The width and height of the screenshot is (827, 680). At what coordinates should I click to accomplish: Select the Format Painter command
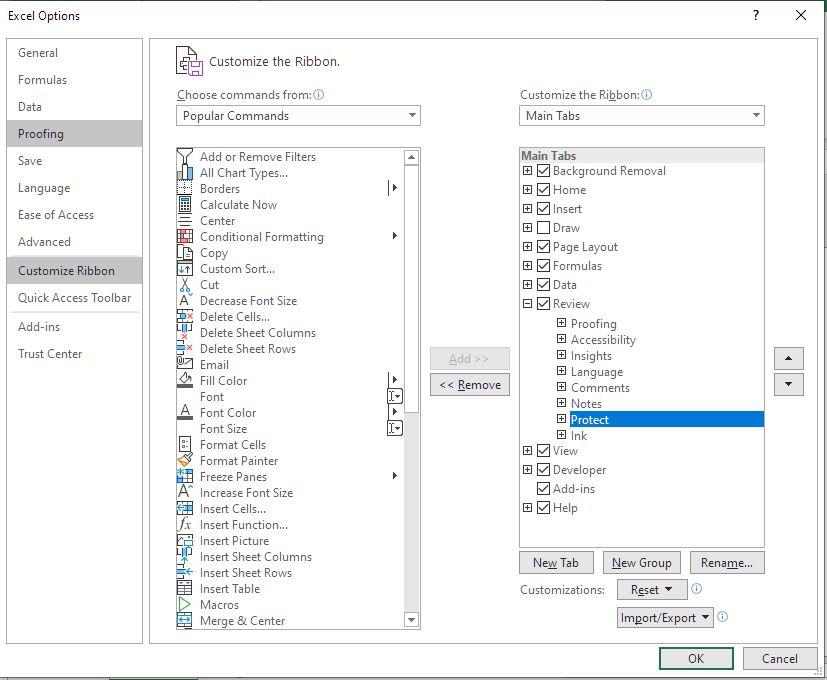[x=239, y=460]
